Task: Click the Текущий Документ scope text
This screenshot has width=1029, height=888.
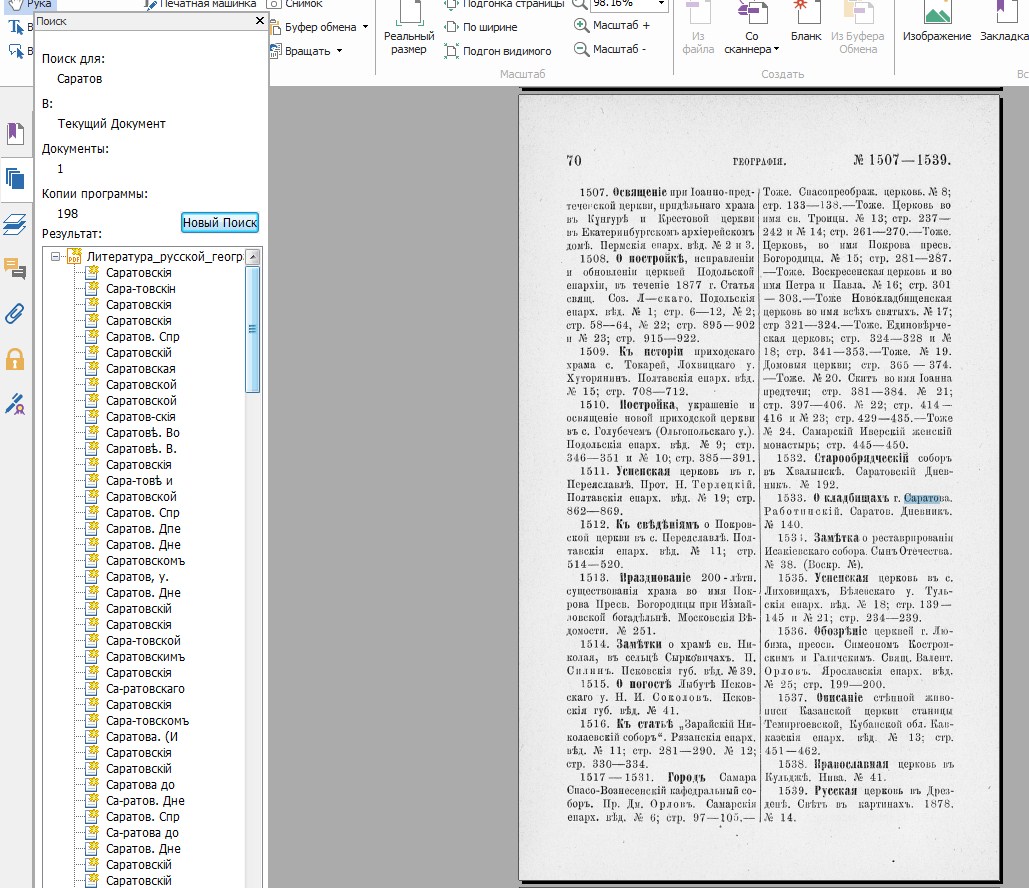Action: (x=111, y=123)
